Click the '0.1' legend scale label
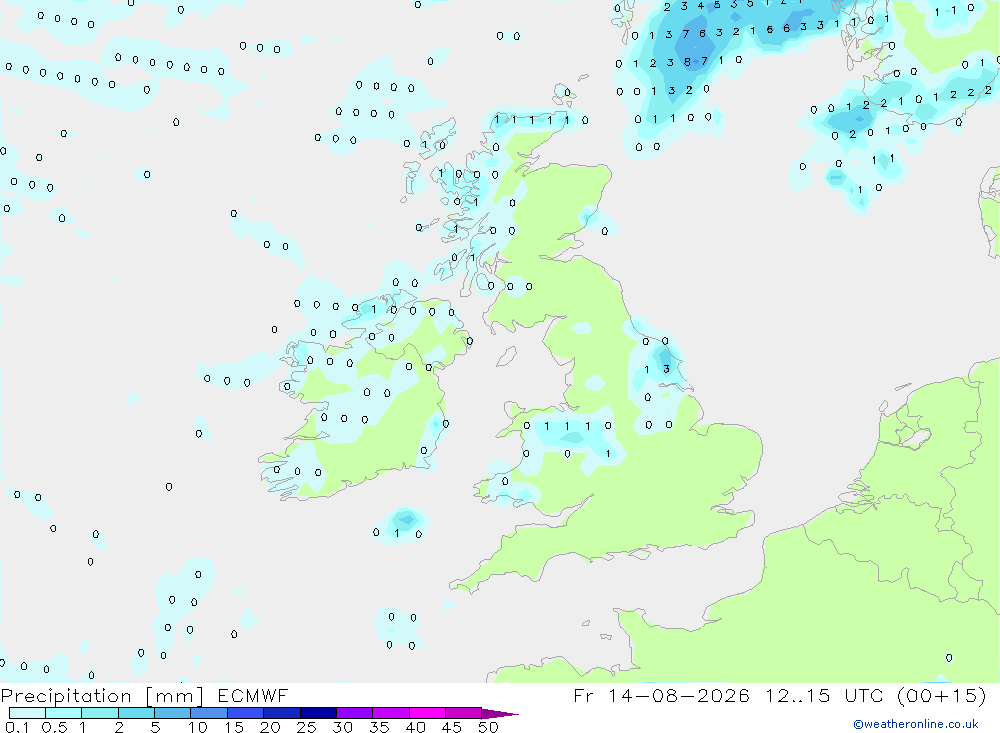 click(17, 727)
